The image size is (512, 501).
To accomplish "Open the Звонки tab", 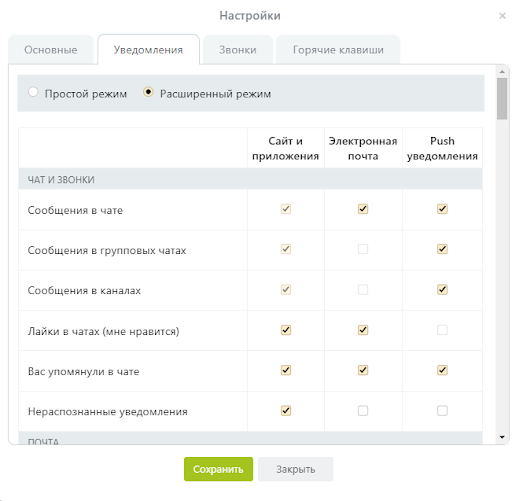I will pos(238,50).
